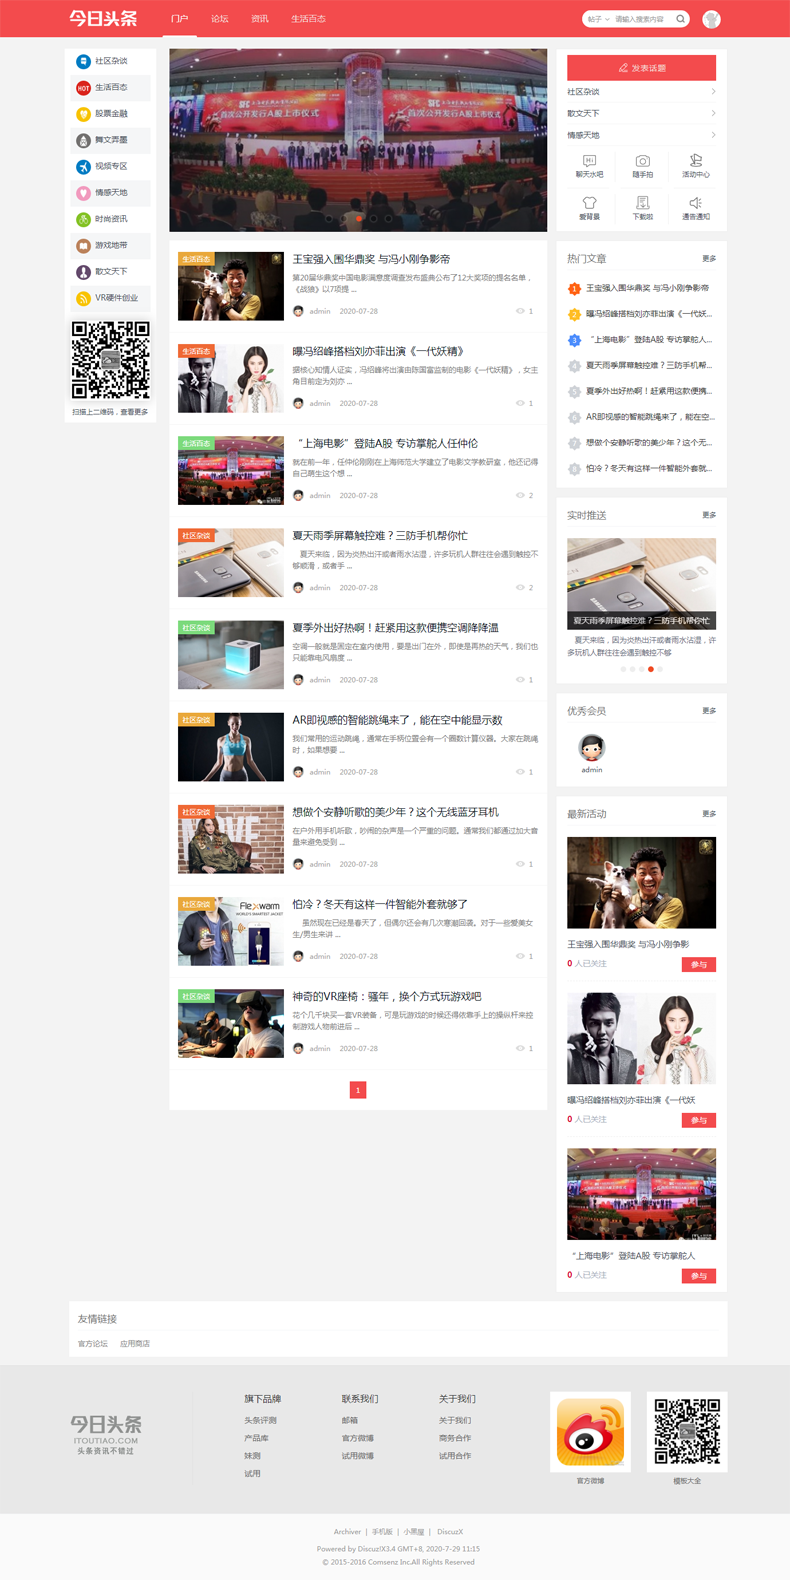
Task: Click the bicycle icon for 时尚资讯
Action: click(x=83, y=219)
